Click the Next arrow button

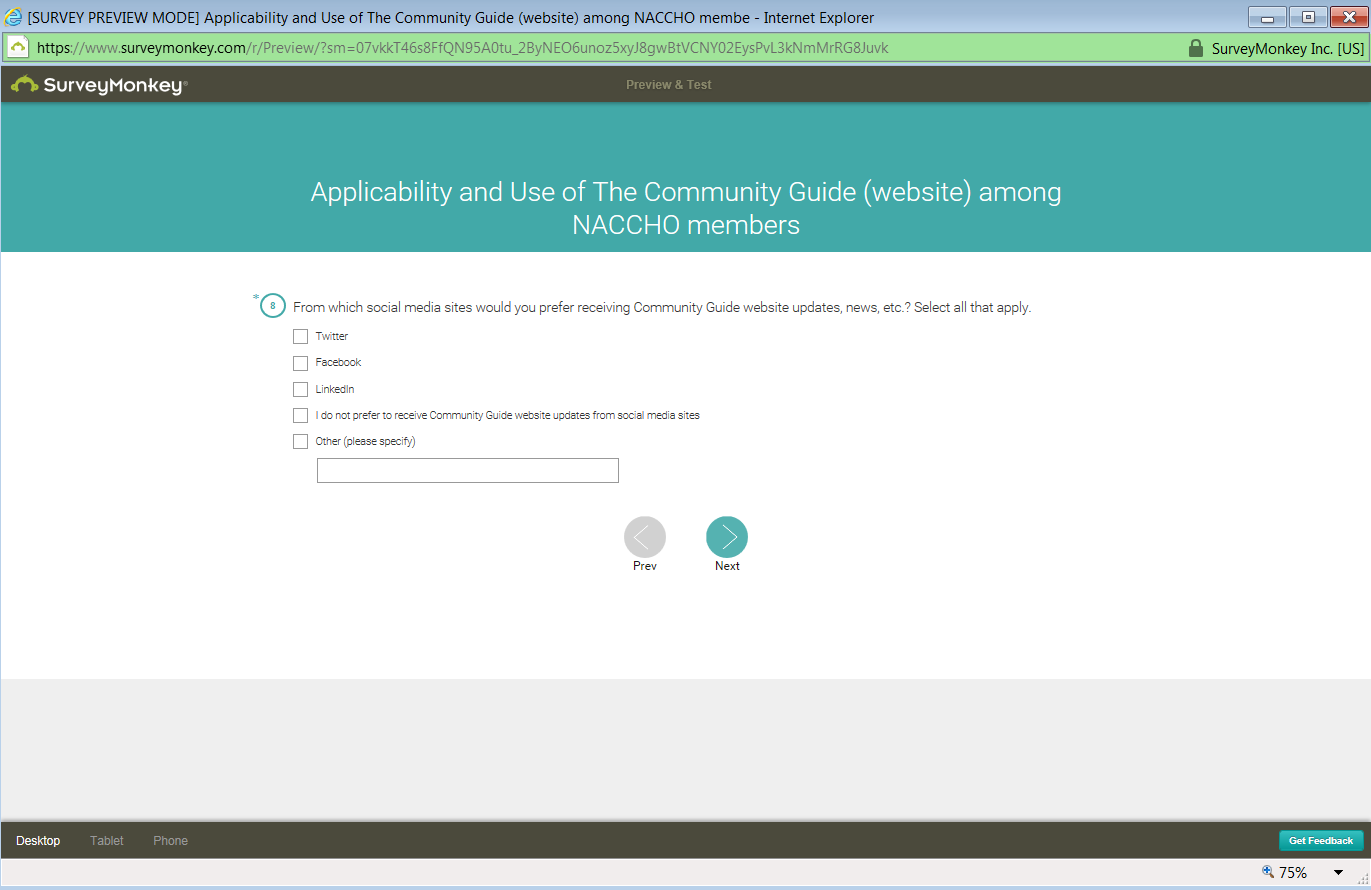pyautogui.click(x=727, y=537)
